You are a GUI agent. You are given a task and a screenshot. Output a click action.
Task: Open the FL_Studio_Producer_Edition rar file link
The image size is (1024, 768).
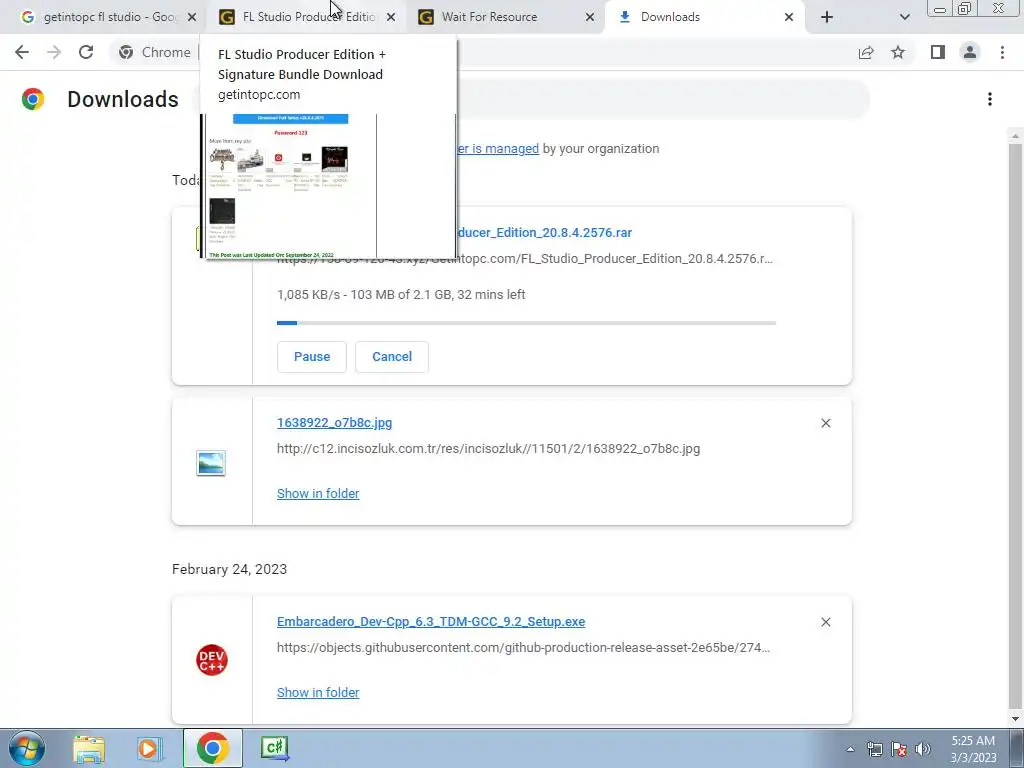544,232
